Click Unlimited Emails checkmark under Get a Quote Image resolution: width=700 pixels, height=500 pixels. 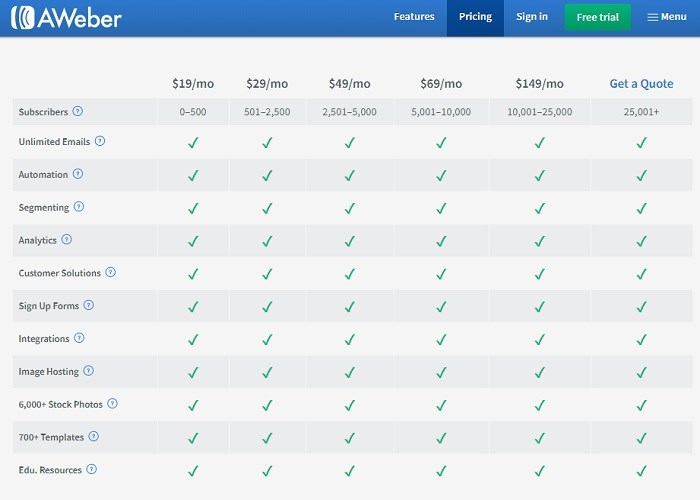pyautogui.click(x=642, y=142)
